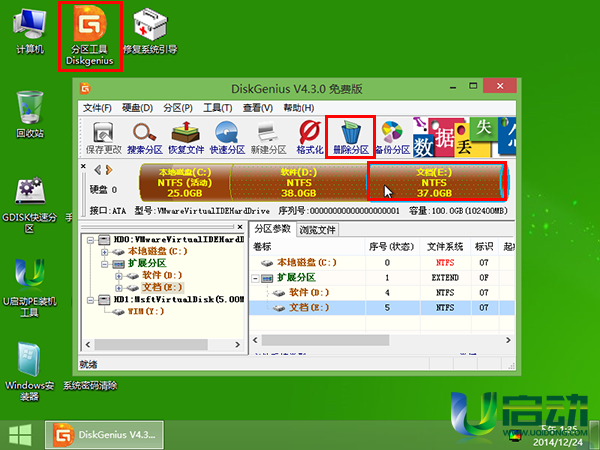This screenshot has width=600, height=450.
Task: Start the 快速分区 quick partition tool
Action: (x=227, y=138)
